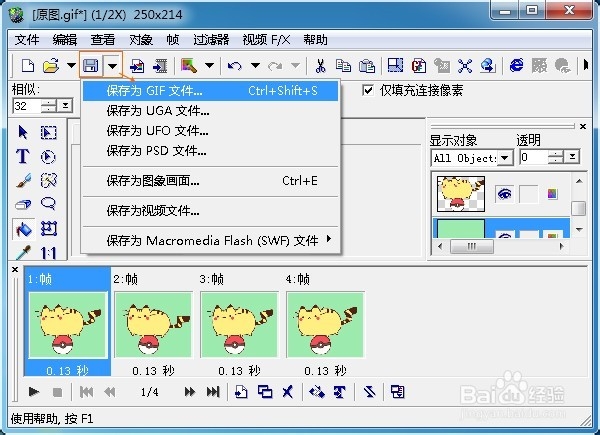Viewport: 600px width, 435px height.
Task: Open the dropdown arrow next to Save icon
Action: tap(112, 66)
